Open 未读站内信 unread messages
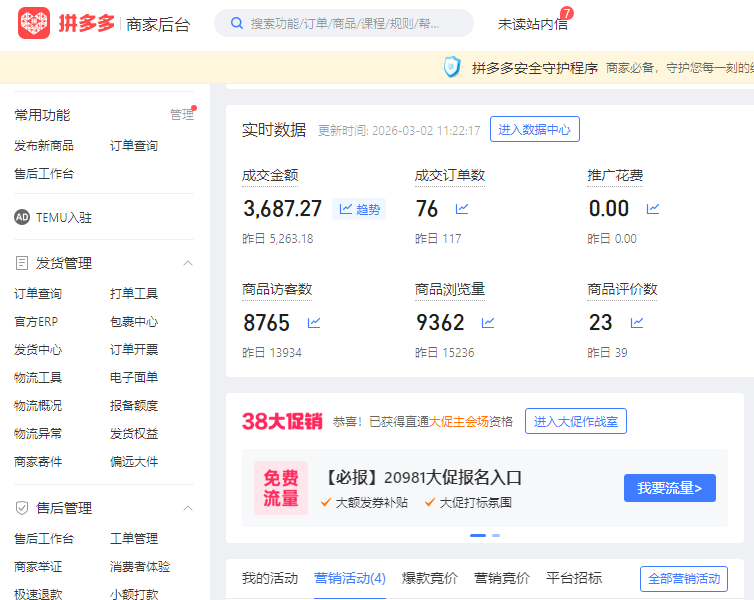 (x=532, y=23)
